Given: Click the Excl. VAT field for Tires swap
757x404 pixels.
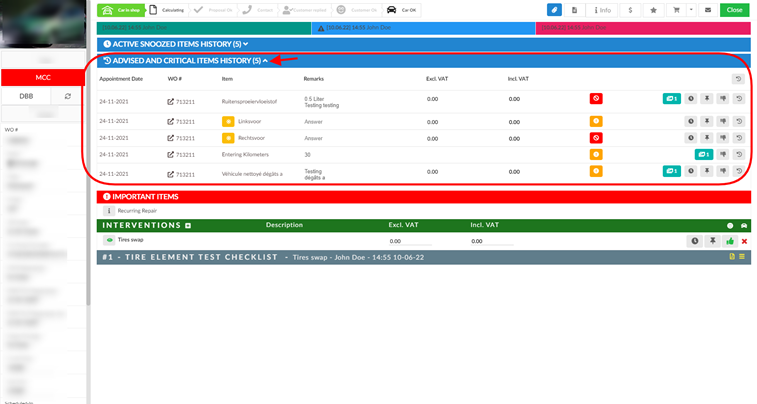Looking at the screenshot, I should (x=410, y=241).
